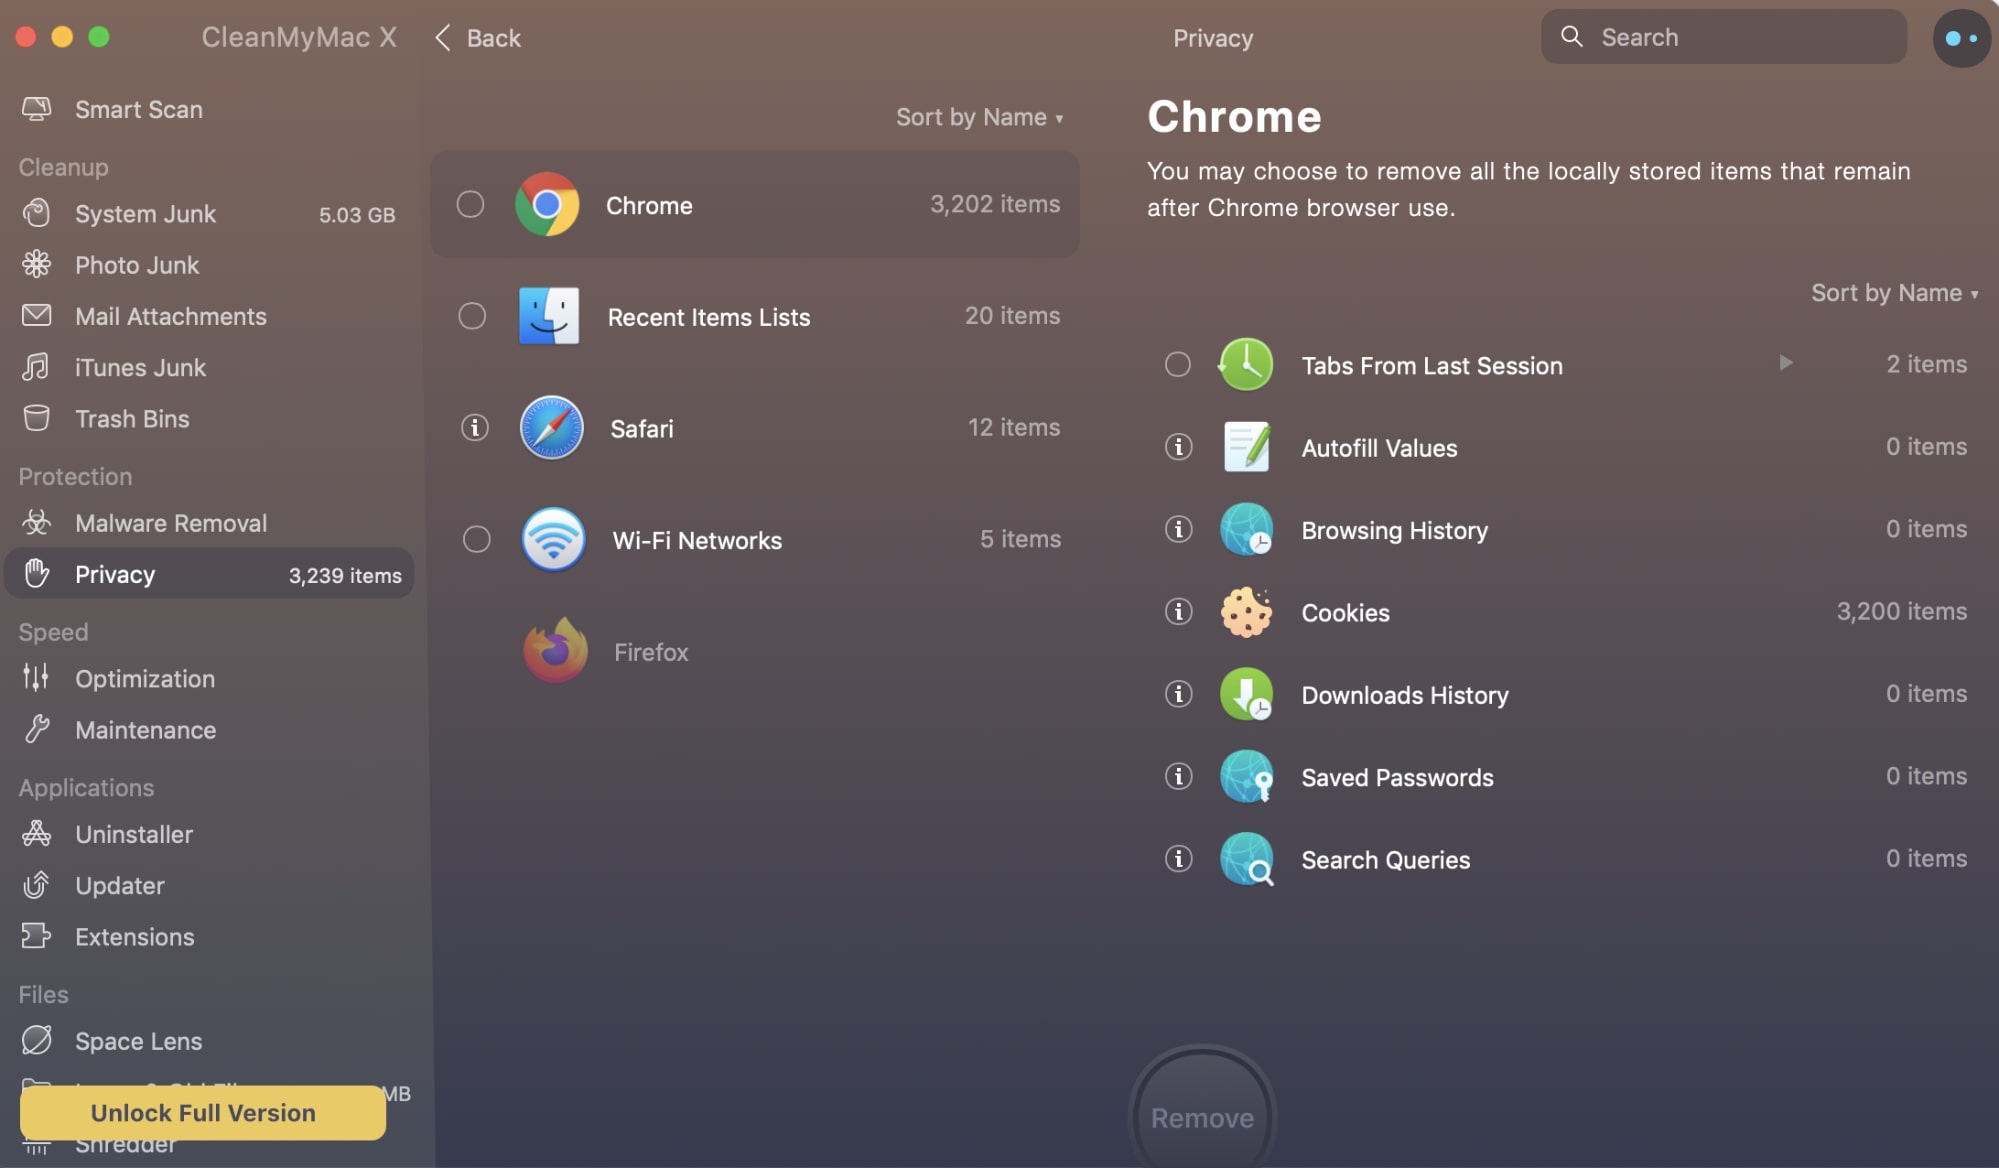Click the Browsing History globe icon
The width and height of the screenshot is (1999, 1168).
[x=1246, y=529]
